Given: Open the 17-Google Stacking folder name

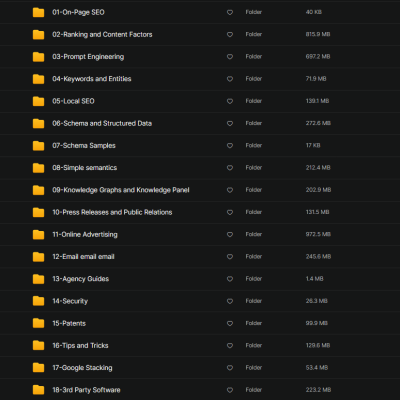Looking at the screenshot, I should pos(82,368).
